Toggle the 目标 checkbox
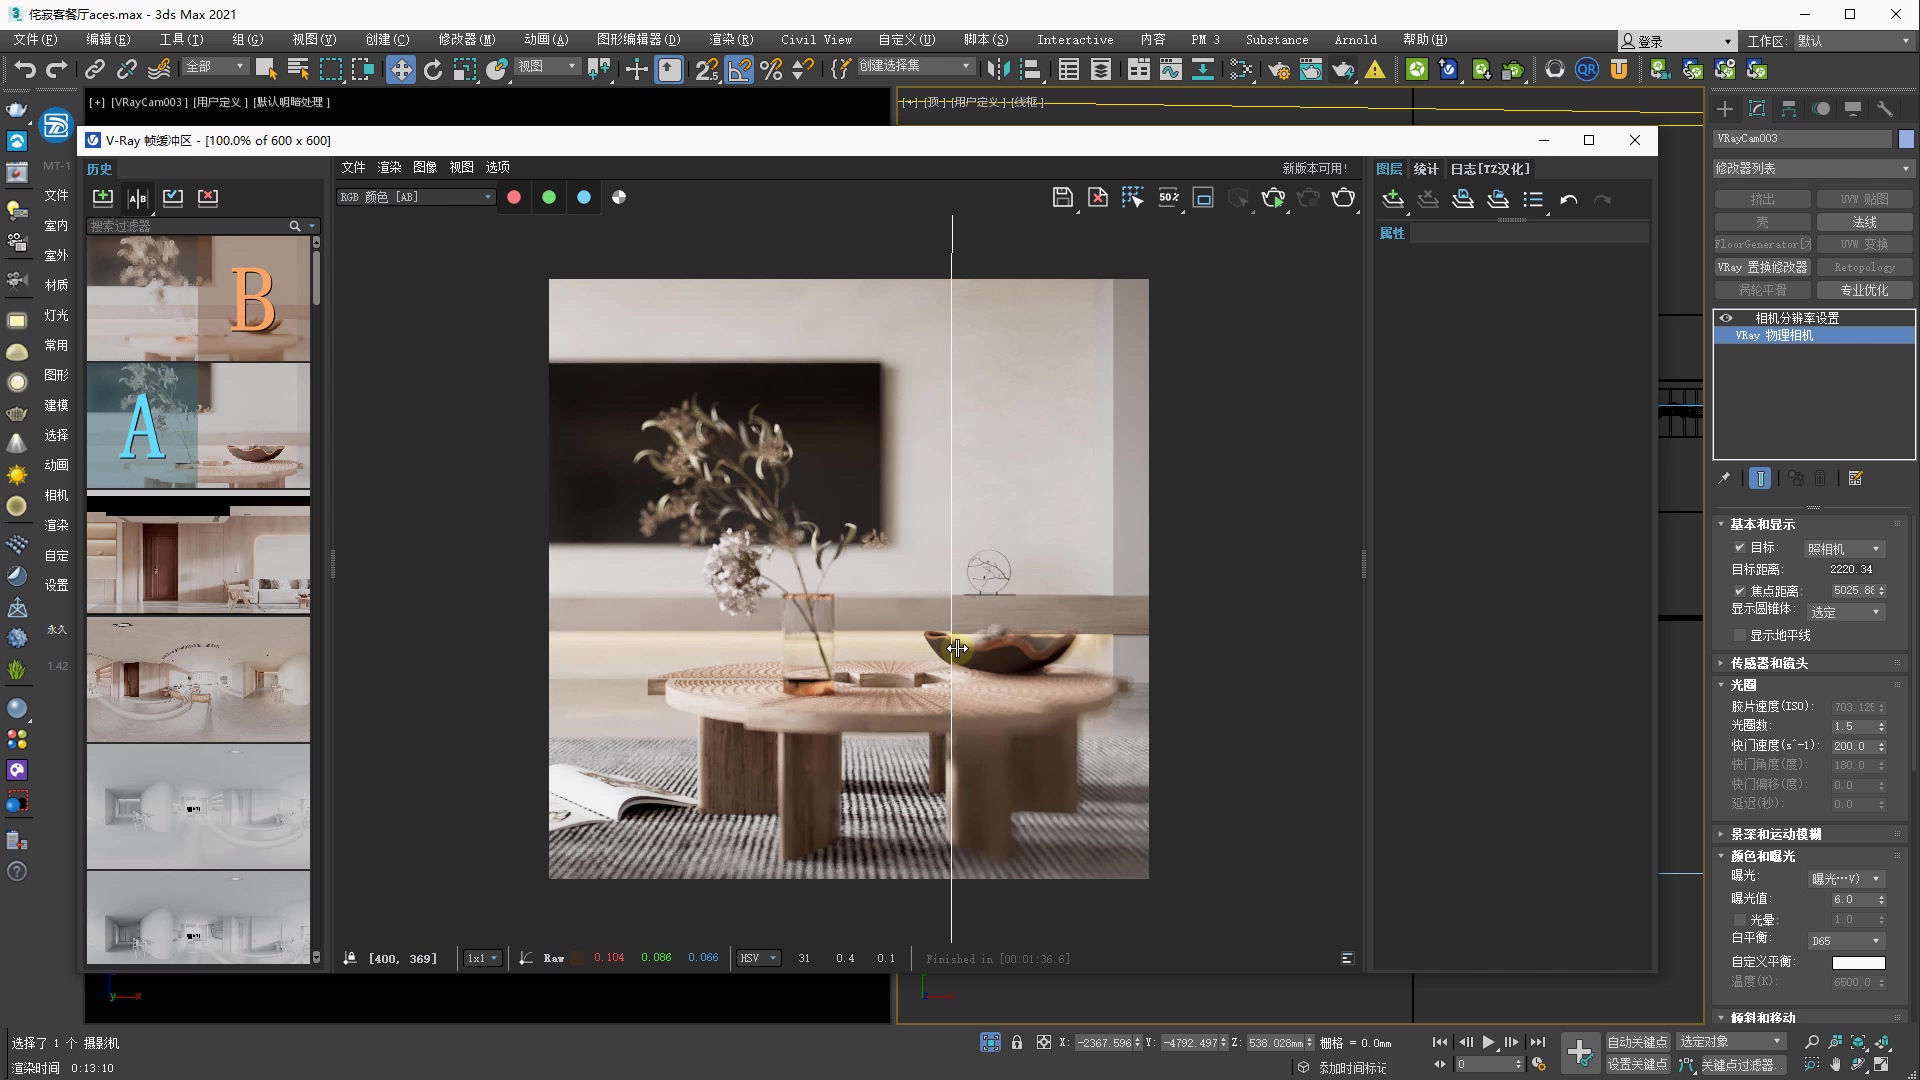Viewport: 1920px width, 1080px height. point(1740,548)
